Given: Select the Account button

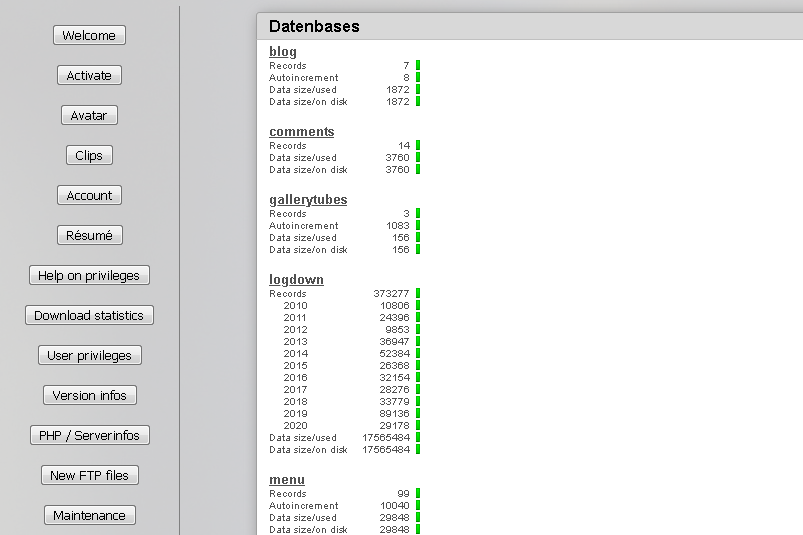Looking at the screenshot, I should (89, 195).
